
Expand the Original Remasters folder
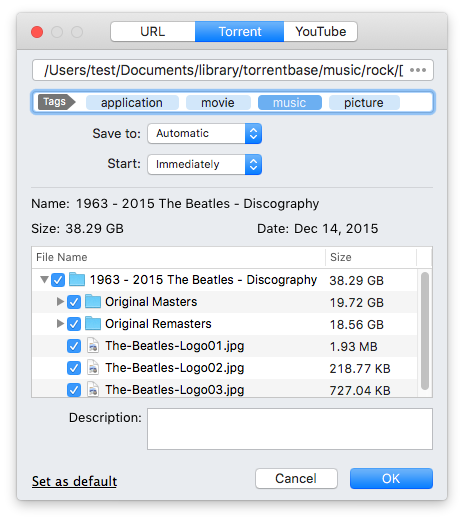coord(60,324)
